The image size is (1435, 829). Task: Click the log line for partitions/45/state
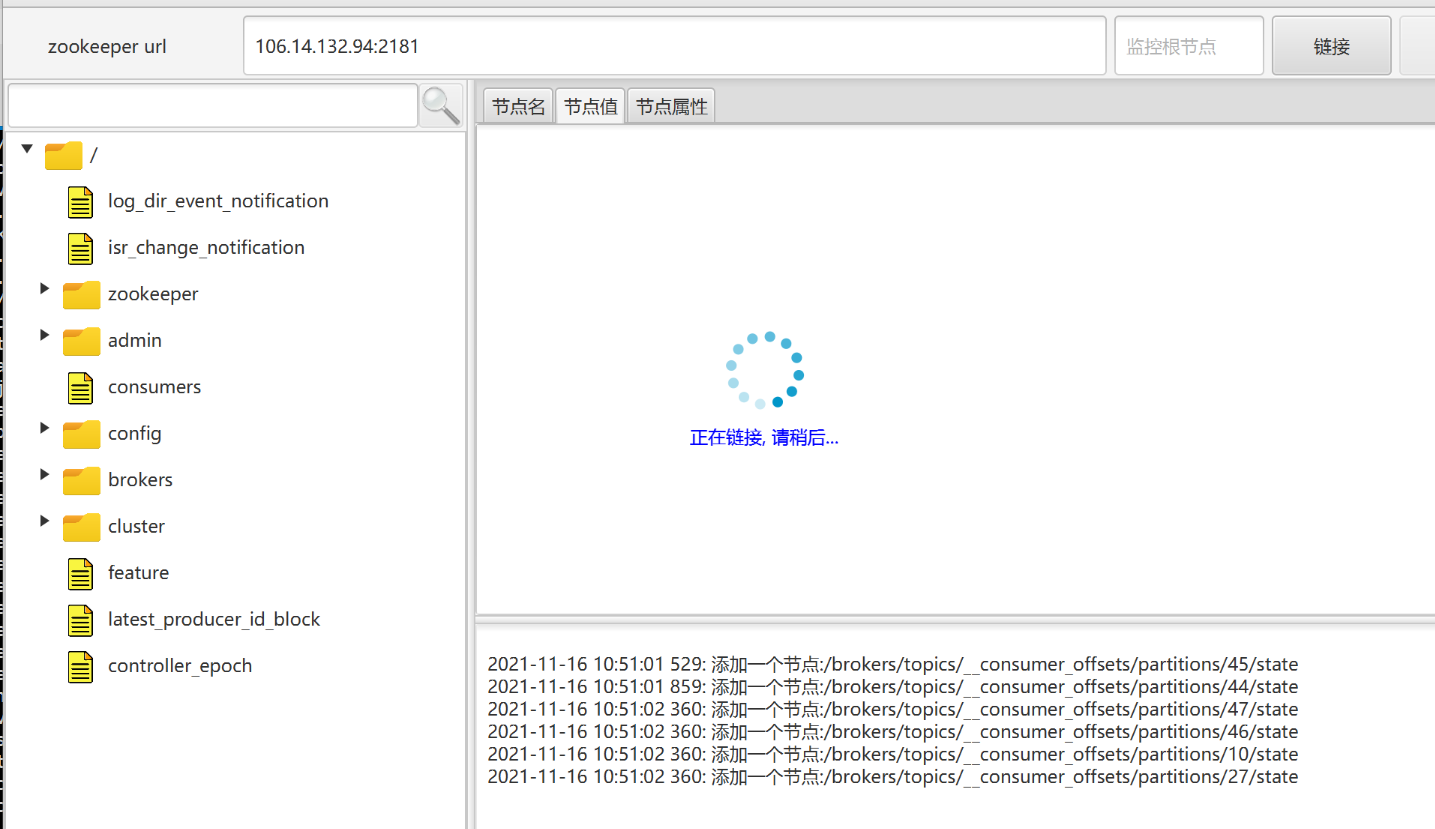pyautogui.click(x=893, y=665)
